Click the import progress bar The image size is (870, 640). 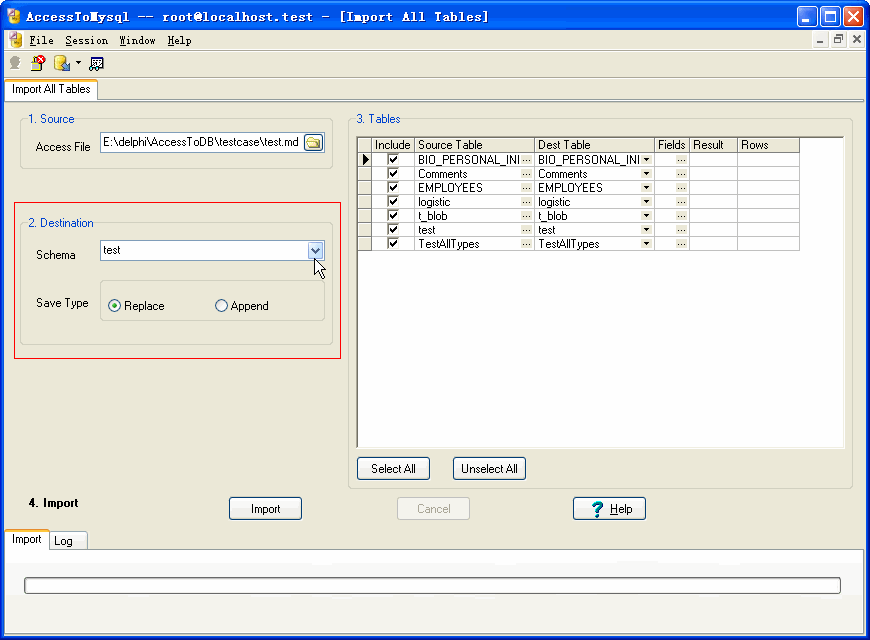pyautogui.click(x=432, y=586)
